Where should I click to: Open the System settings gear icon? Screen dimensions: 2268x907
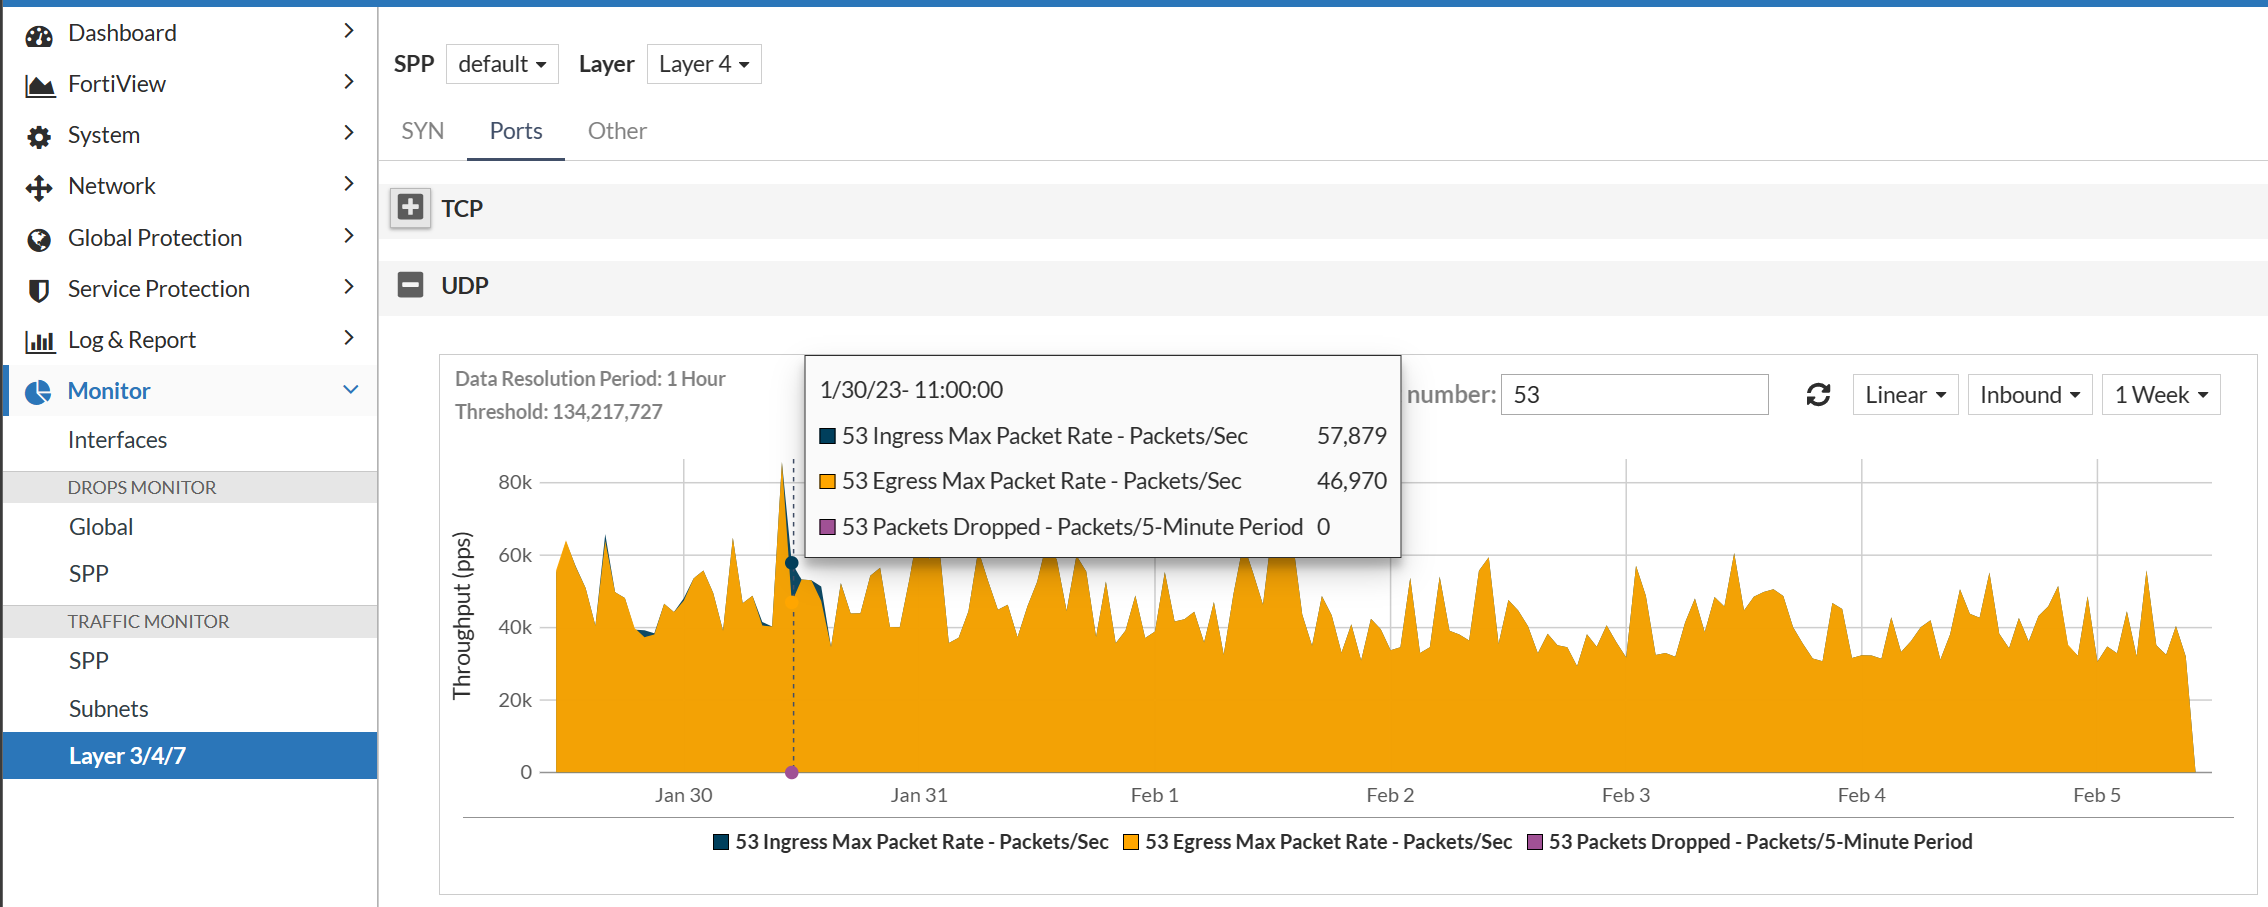(x=39, y=134)
